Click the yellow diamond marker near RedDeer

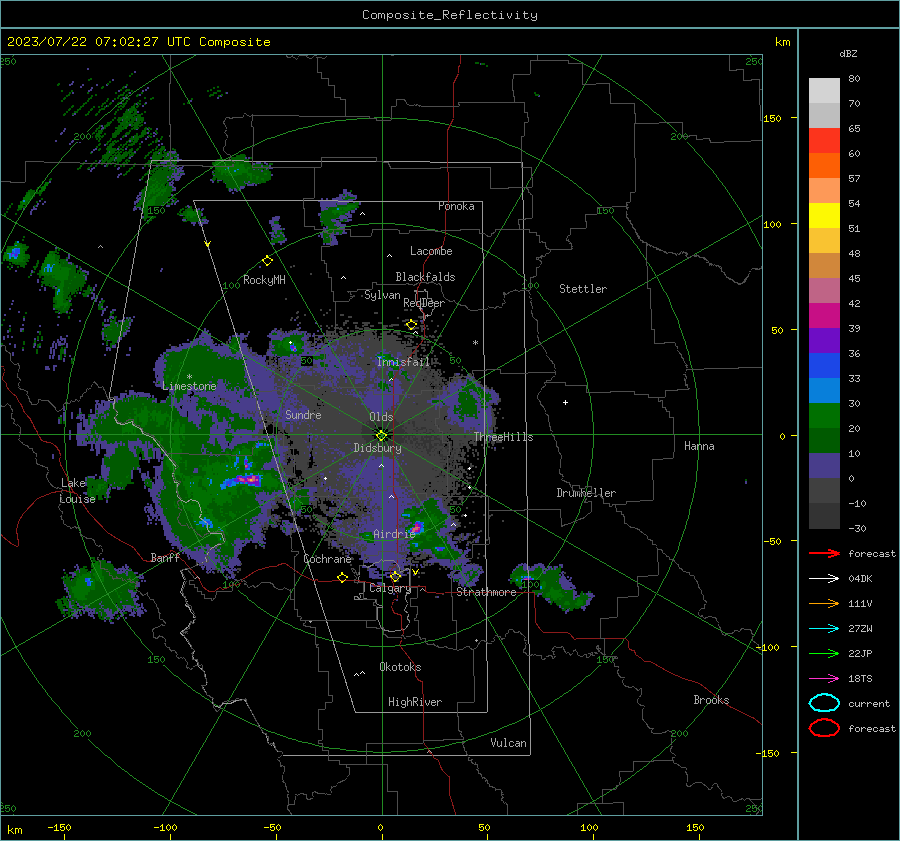point(411,325)
